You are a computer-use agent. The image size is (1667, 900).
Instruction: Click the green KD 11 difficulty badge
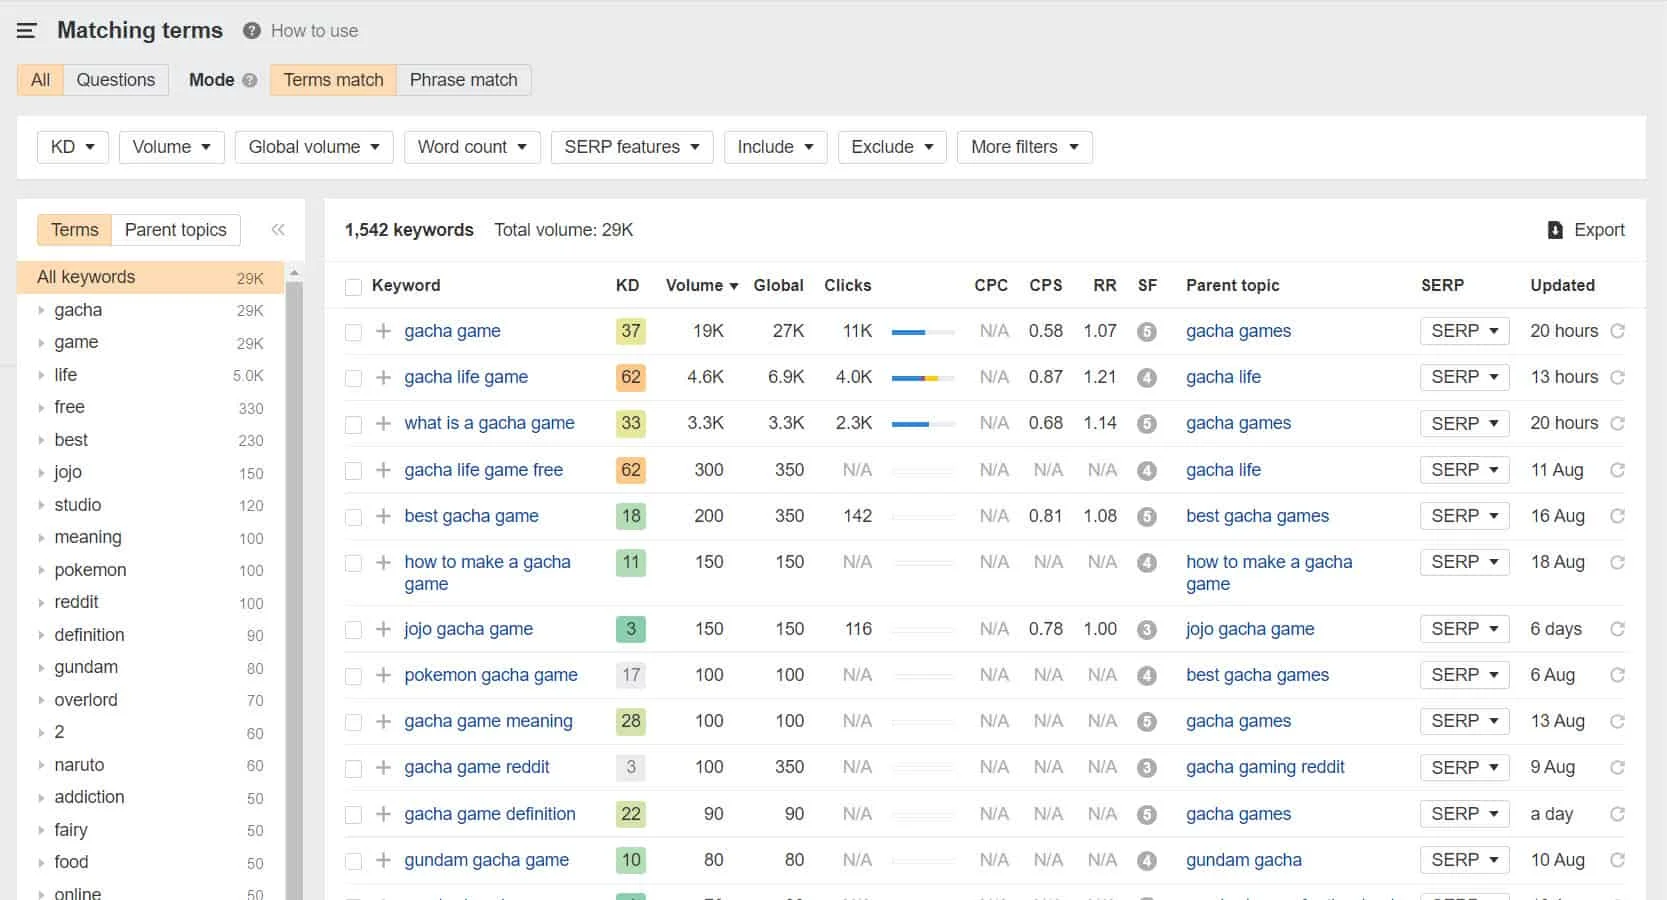(630, 562)
